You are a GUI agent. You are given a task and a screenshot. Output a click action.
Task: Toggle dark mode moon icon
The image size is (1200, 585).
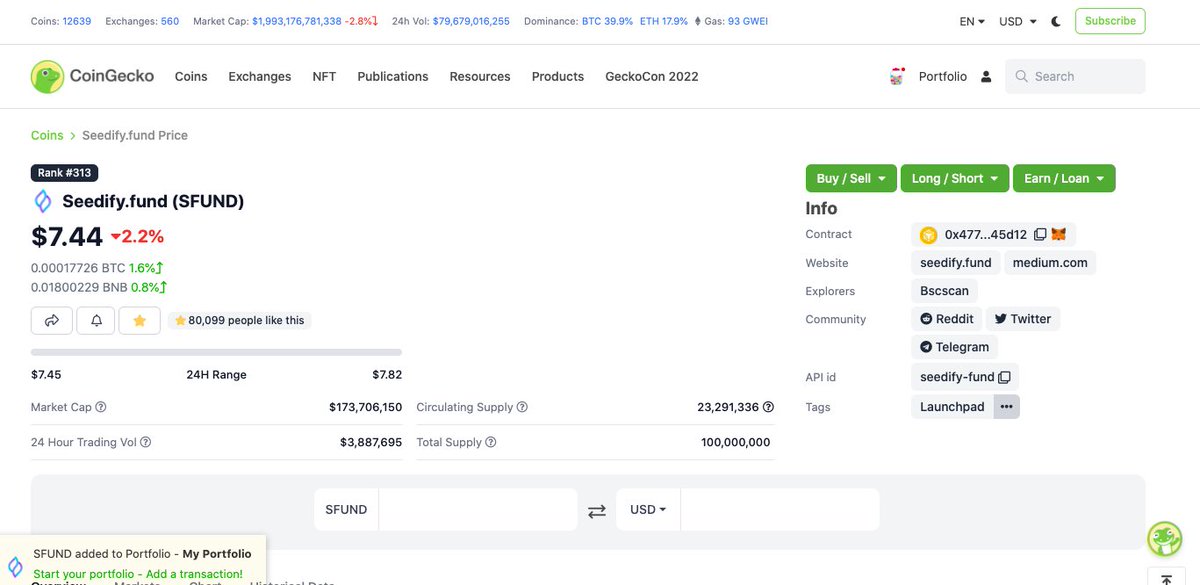pyautogui.click(x=1056, y=21)
